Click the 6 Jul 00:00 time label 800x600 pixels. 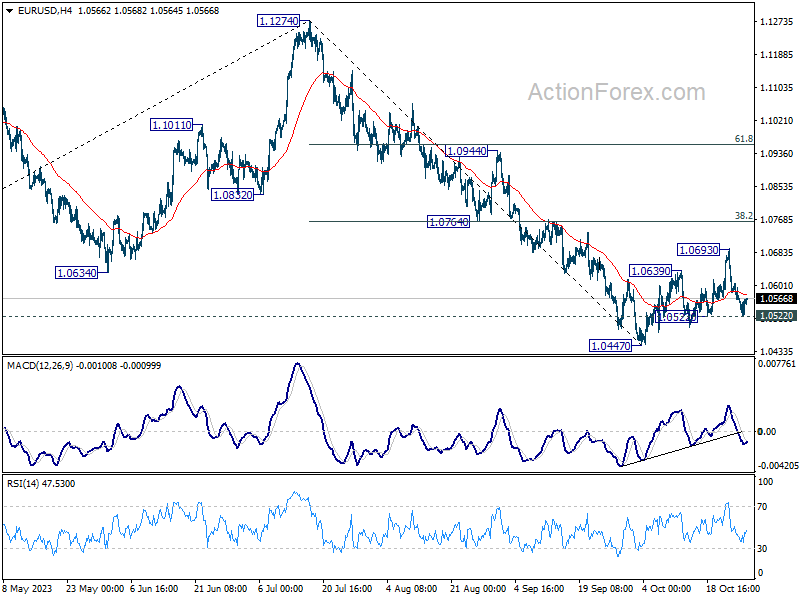pos(281,589)
